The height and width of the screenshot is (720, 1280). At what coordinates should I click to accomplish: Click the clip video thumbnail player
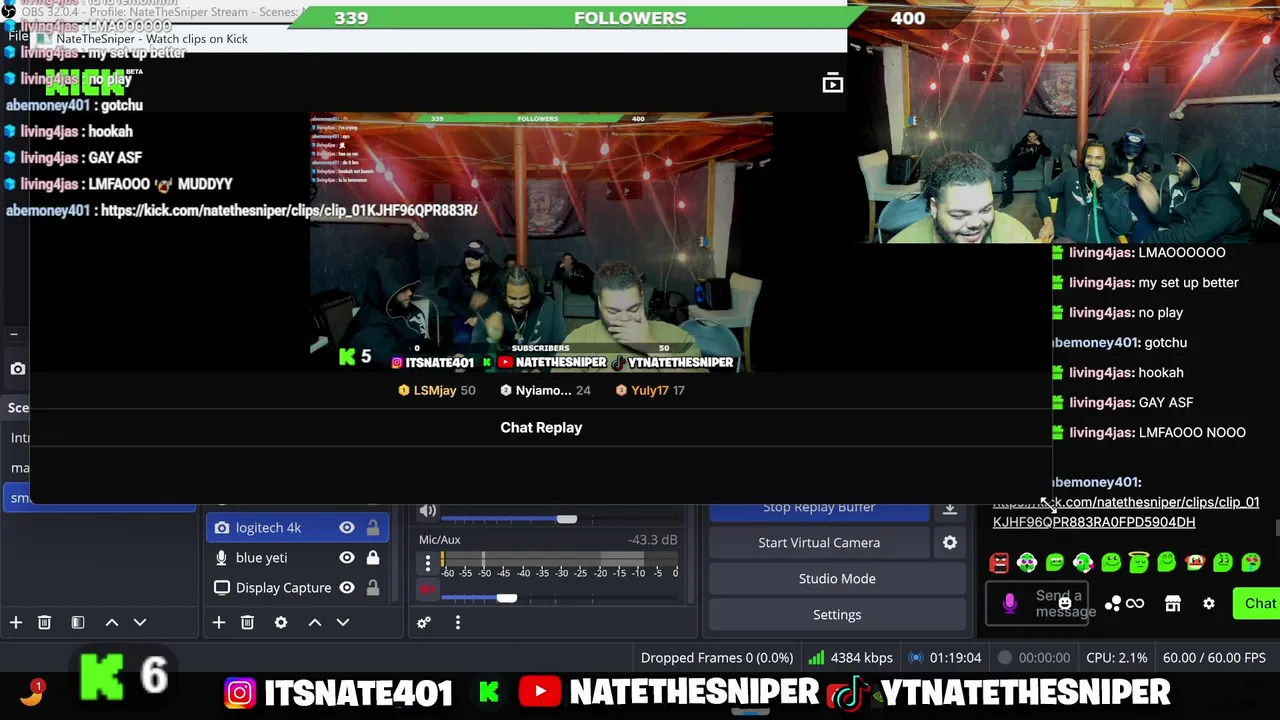click(541, 242)
